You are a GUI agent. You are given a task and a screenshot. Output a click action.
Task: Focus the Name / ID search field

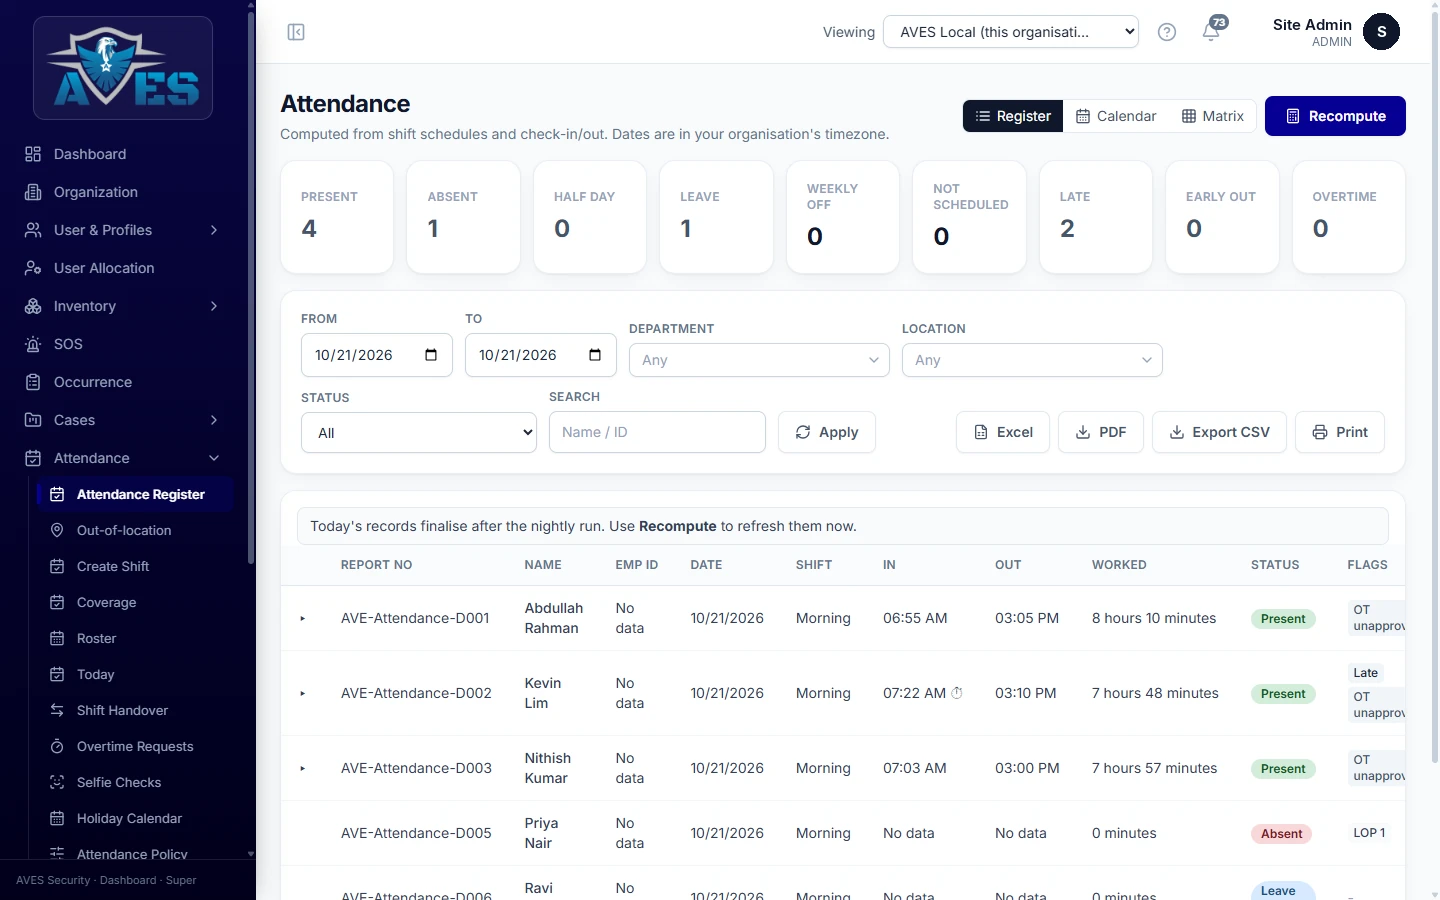657,432
